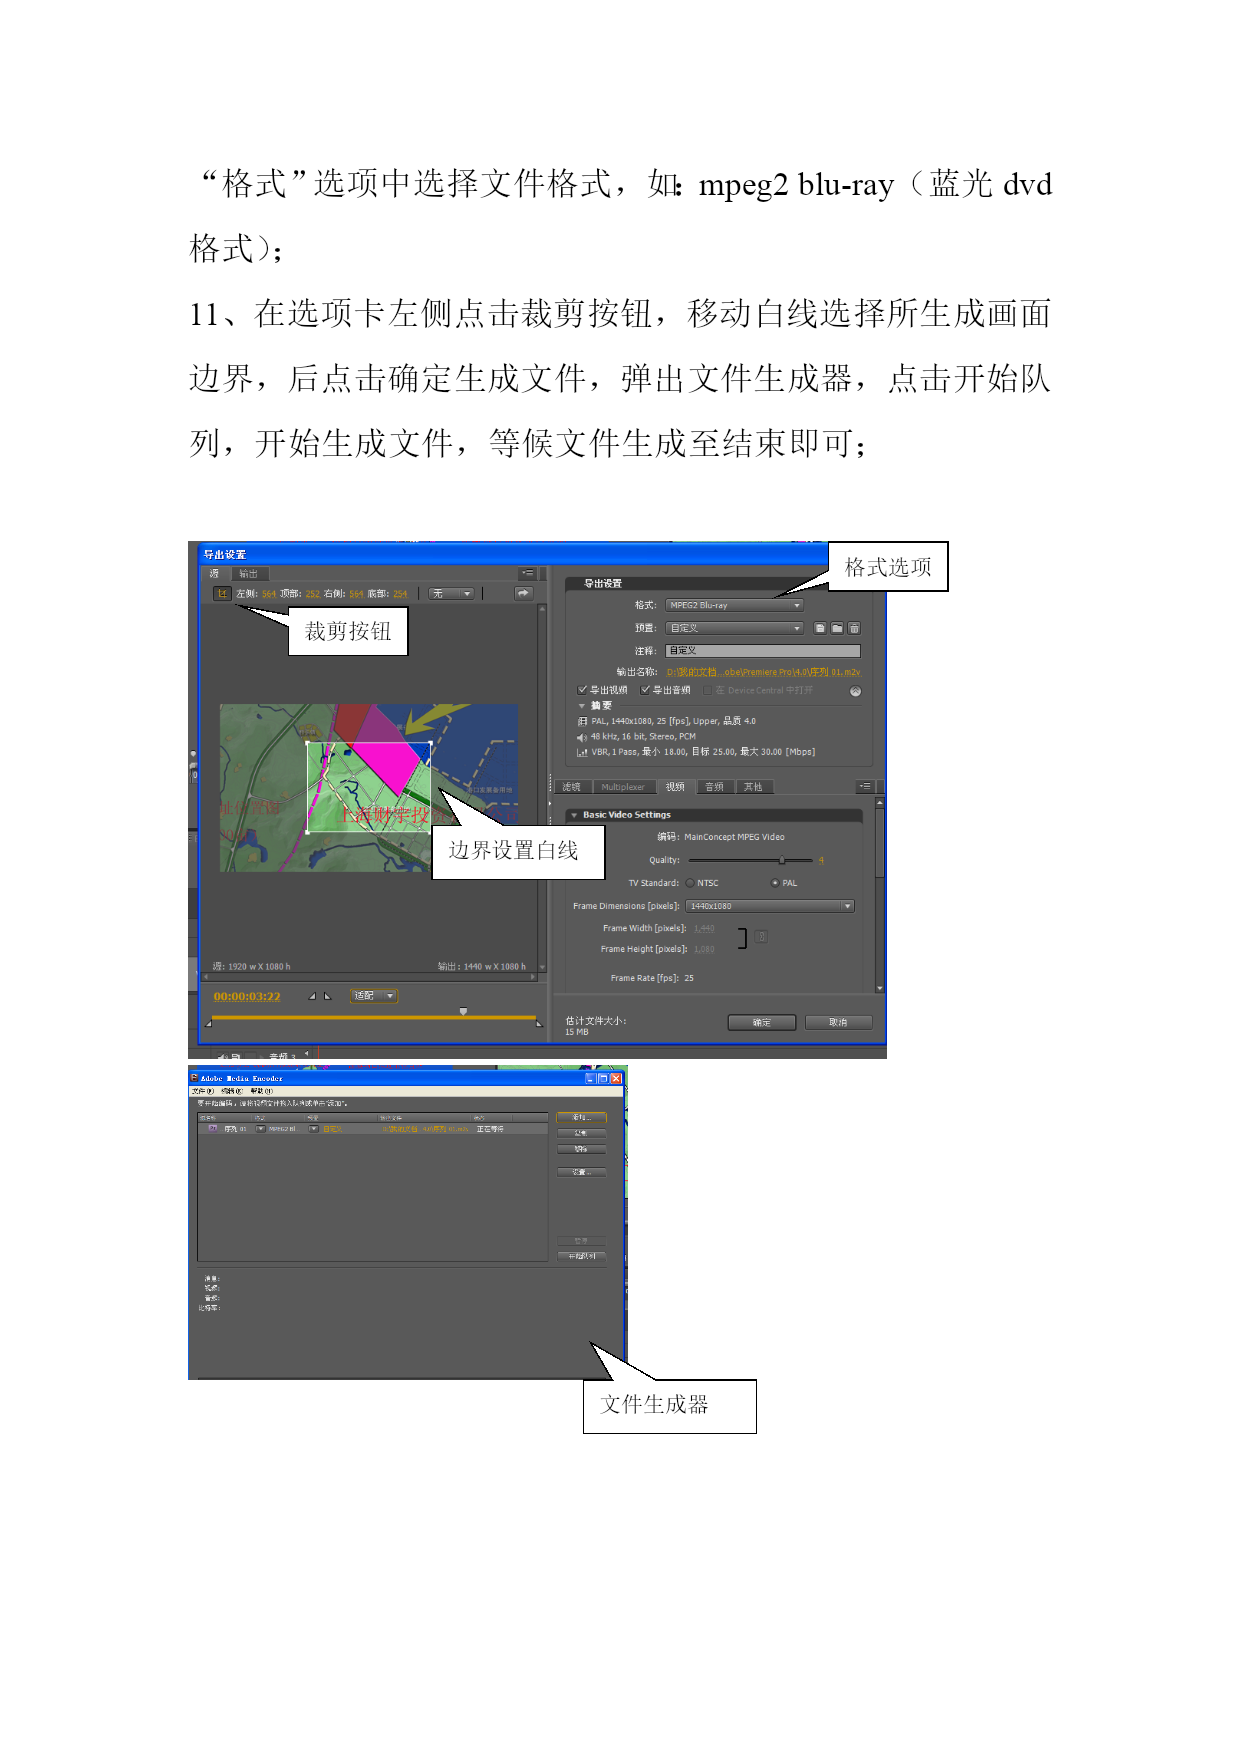Click the export/share arrow icon above preview
This screenshot has width=1241, height=1754.
(x=523, y=594)
